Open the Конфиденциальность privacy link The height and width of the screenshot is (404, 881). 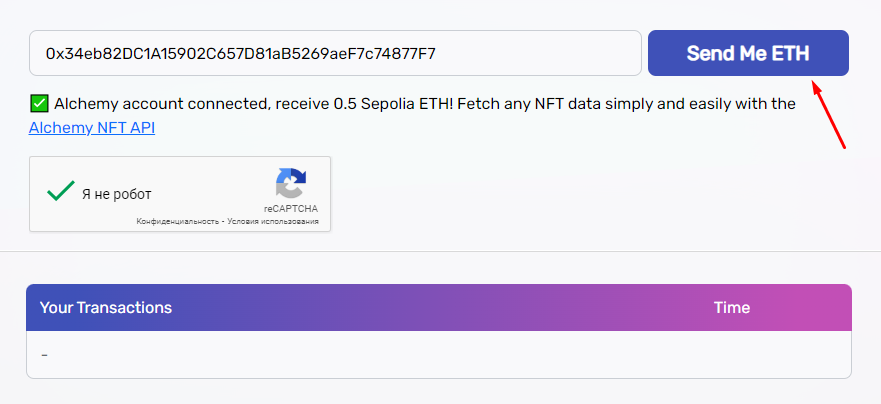pos(177,221)
